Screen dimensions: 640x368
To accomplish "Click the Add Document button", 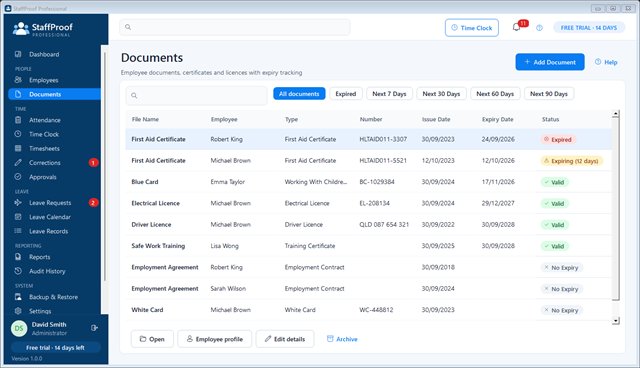I will (550, 62).
